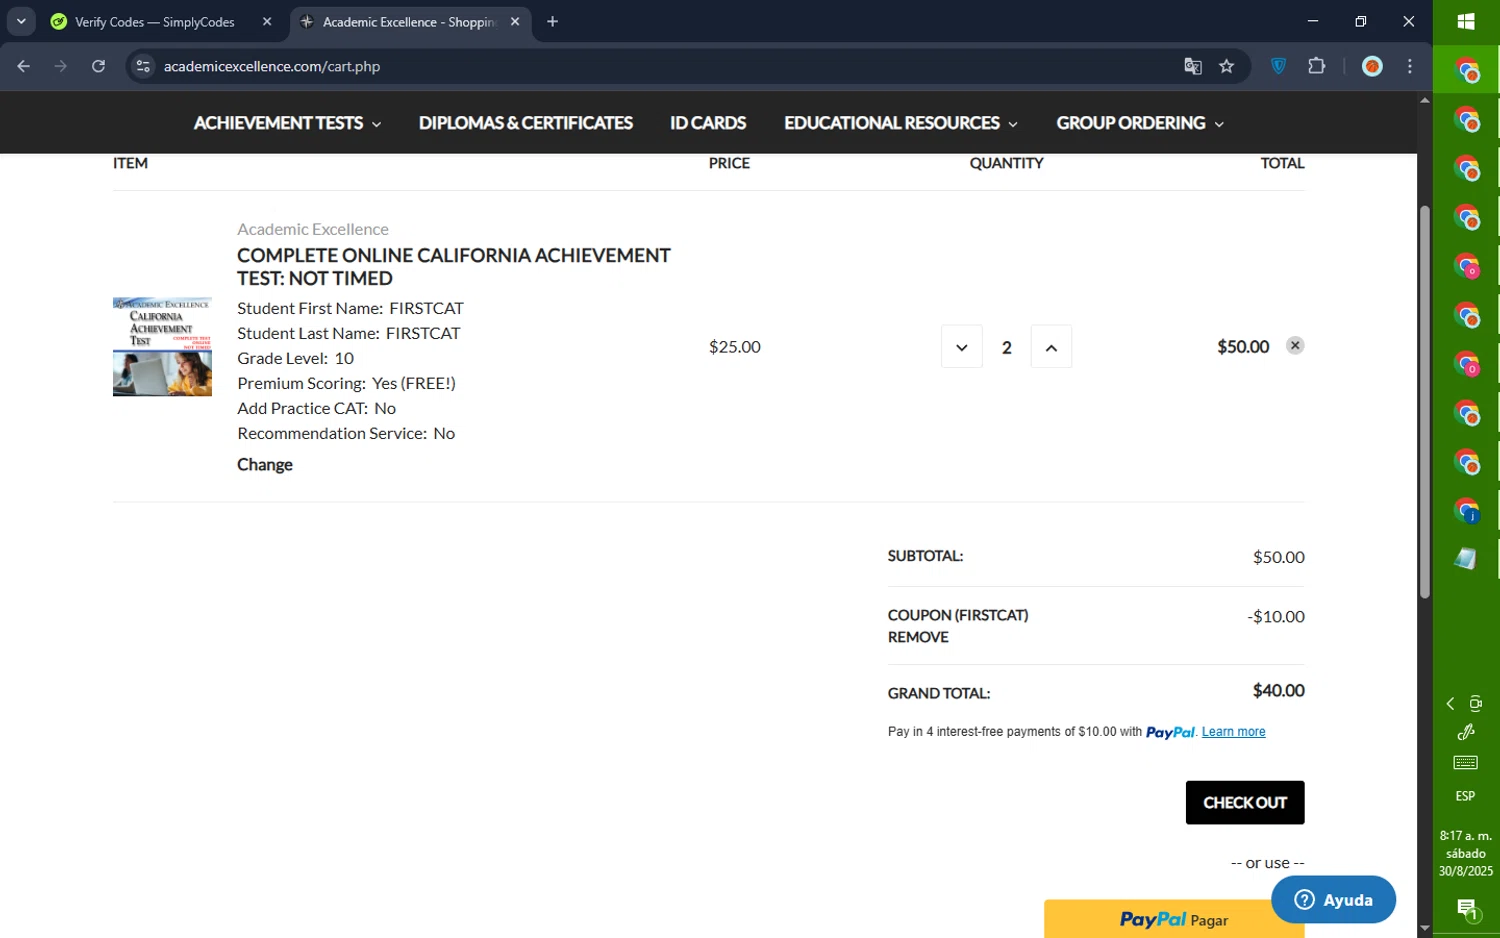
Task: Expand the Group Ordering menu
Action: click(1140, 123)
